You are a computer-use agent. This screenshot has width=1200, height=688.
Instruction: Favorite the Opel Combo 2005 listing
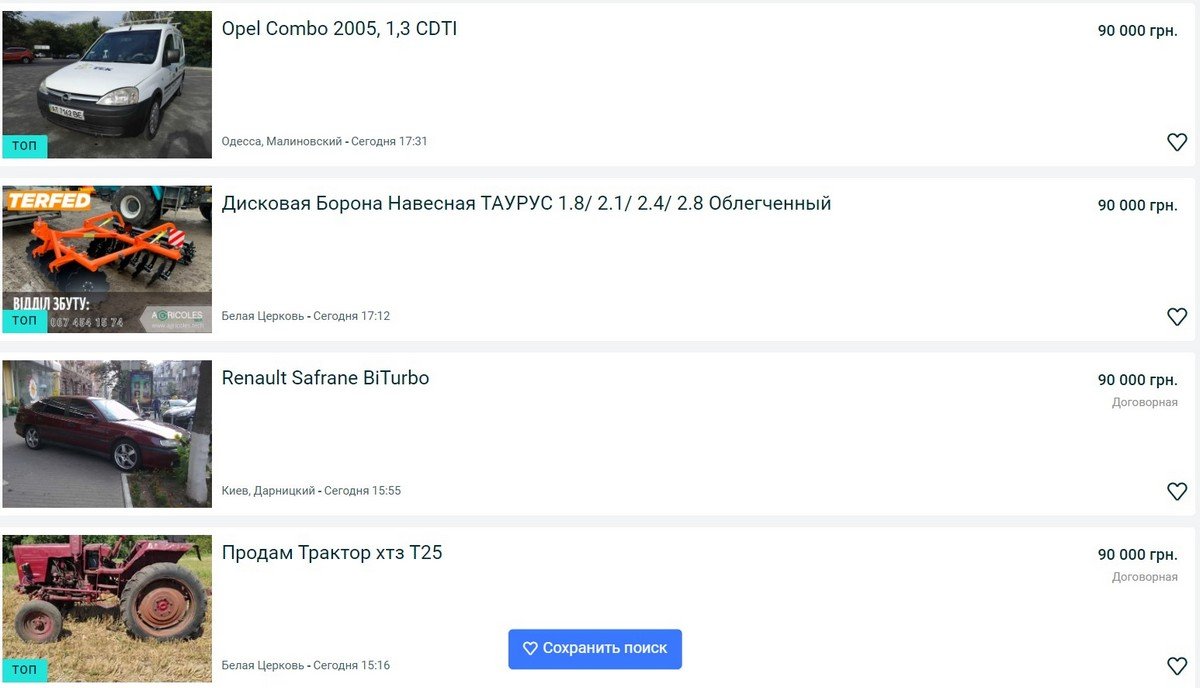(x=1177, y=142)
